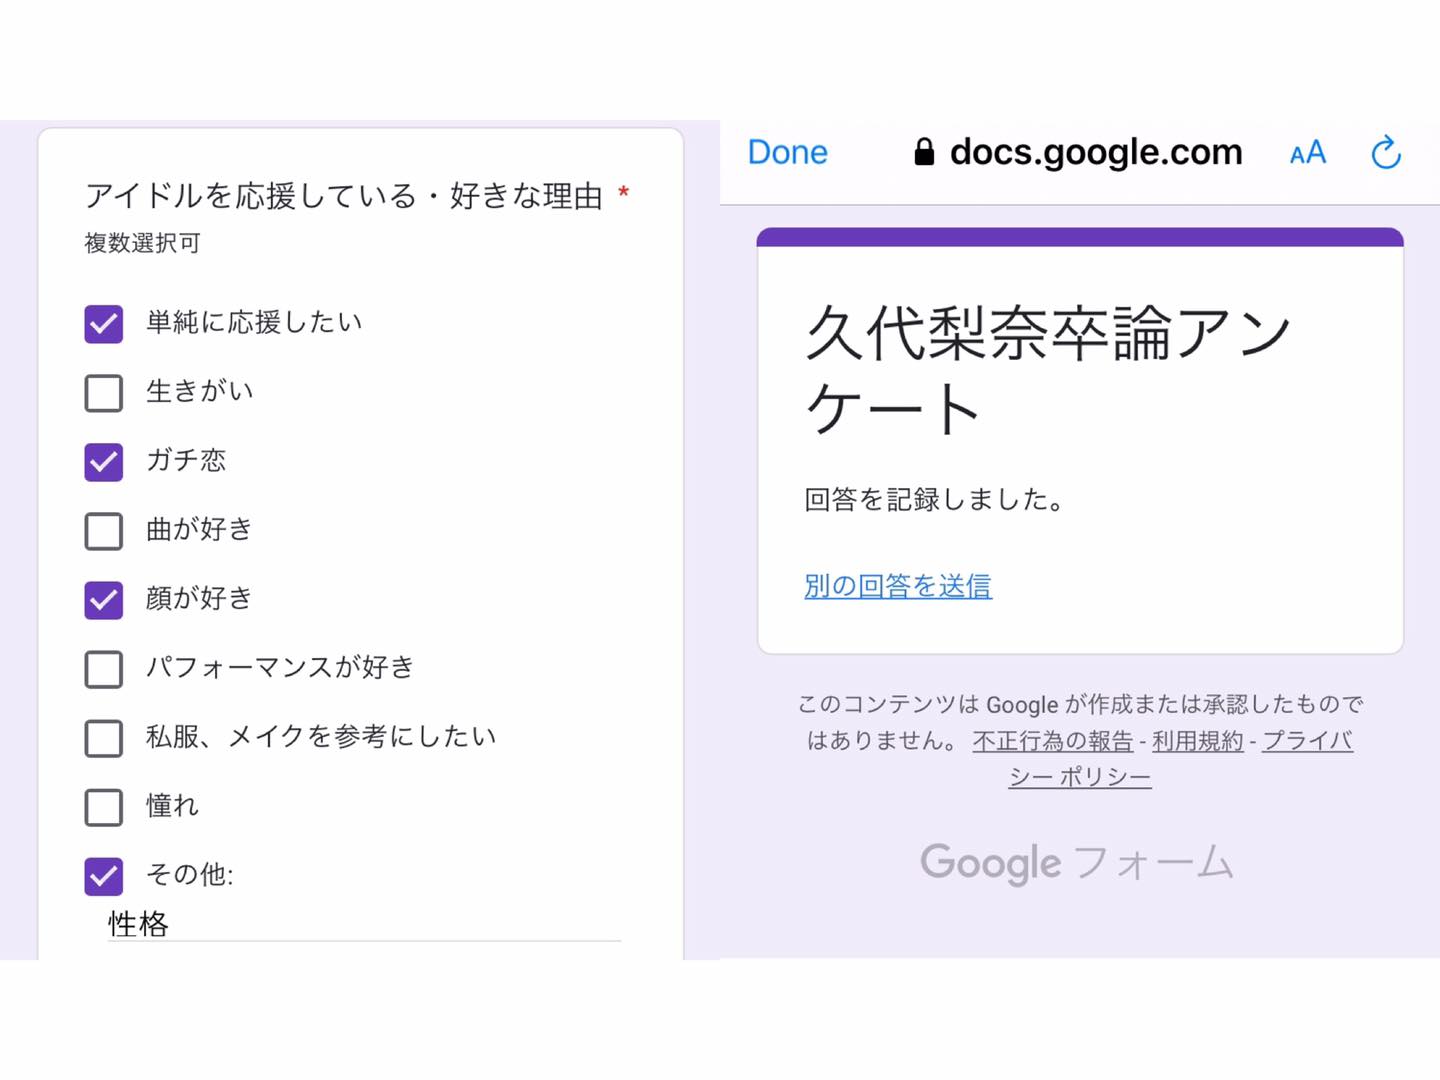Tap the reload page icon
This screenshot has height=1080, width=1440.
[x=1386, y=152]
